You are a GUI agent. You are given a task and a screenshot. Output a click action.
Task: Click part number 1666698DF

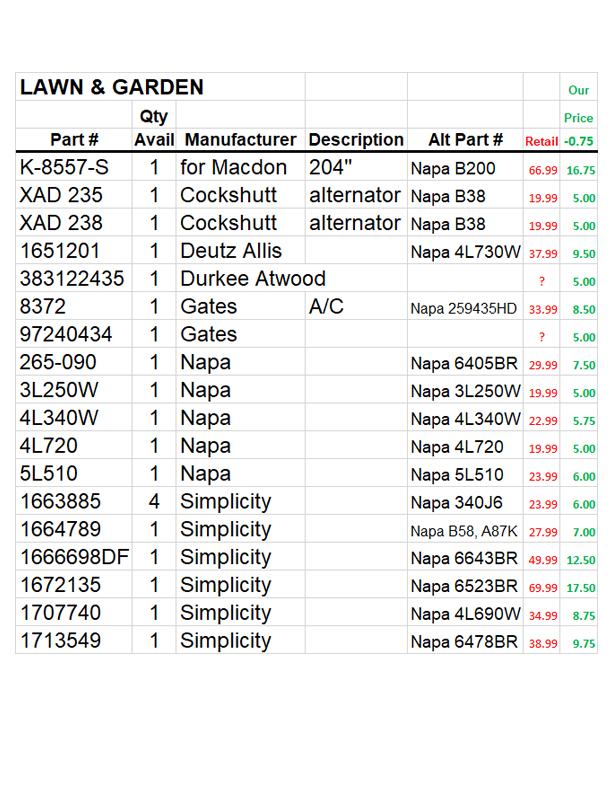(74, 558)
